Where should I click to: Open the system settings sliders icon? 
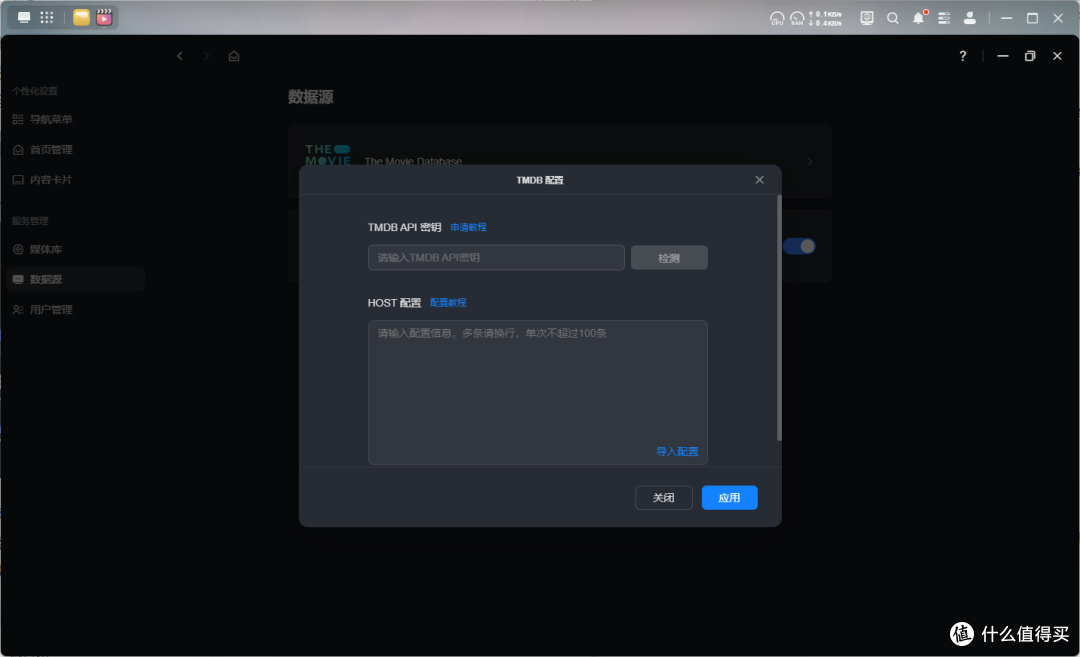click(944, 19)
